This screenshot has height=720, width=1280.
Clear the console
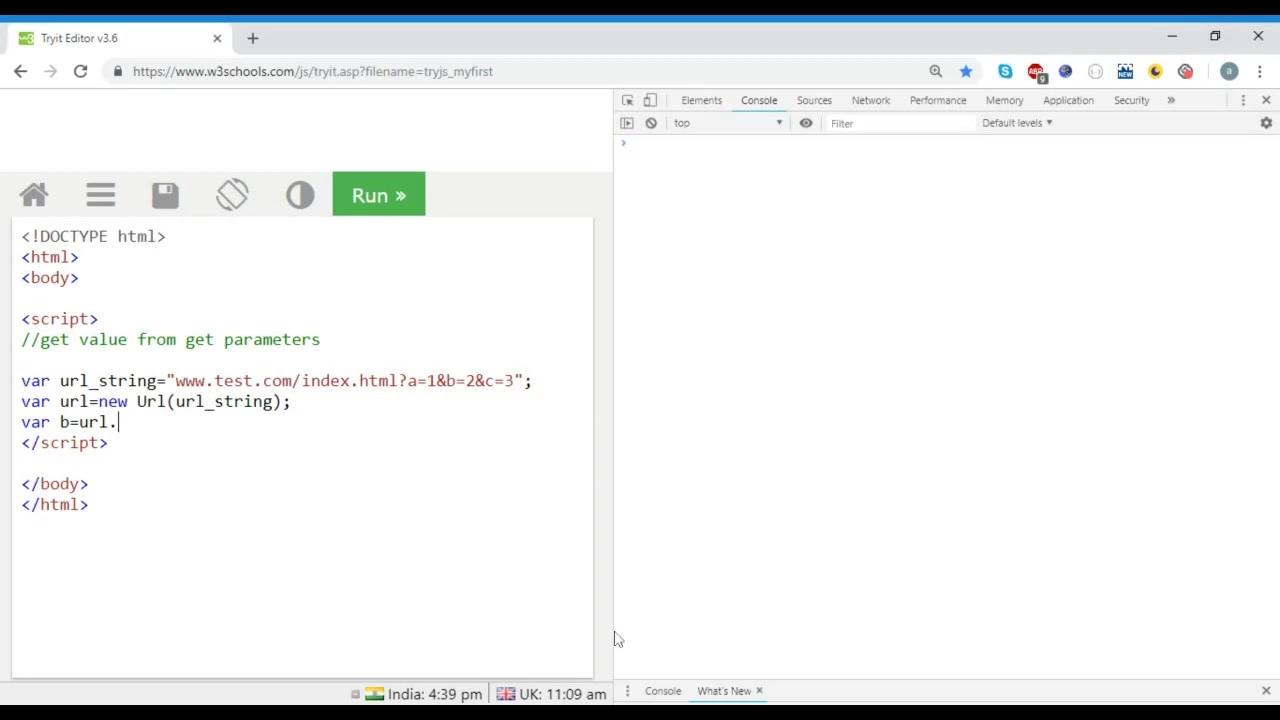coord(651,123)
